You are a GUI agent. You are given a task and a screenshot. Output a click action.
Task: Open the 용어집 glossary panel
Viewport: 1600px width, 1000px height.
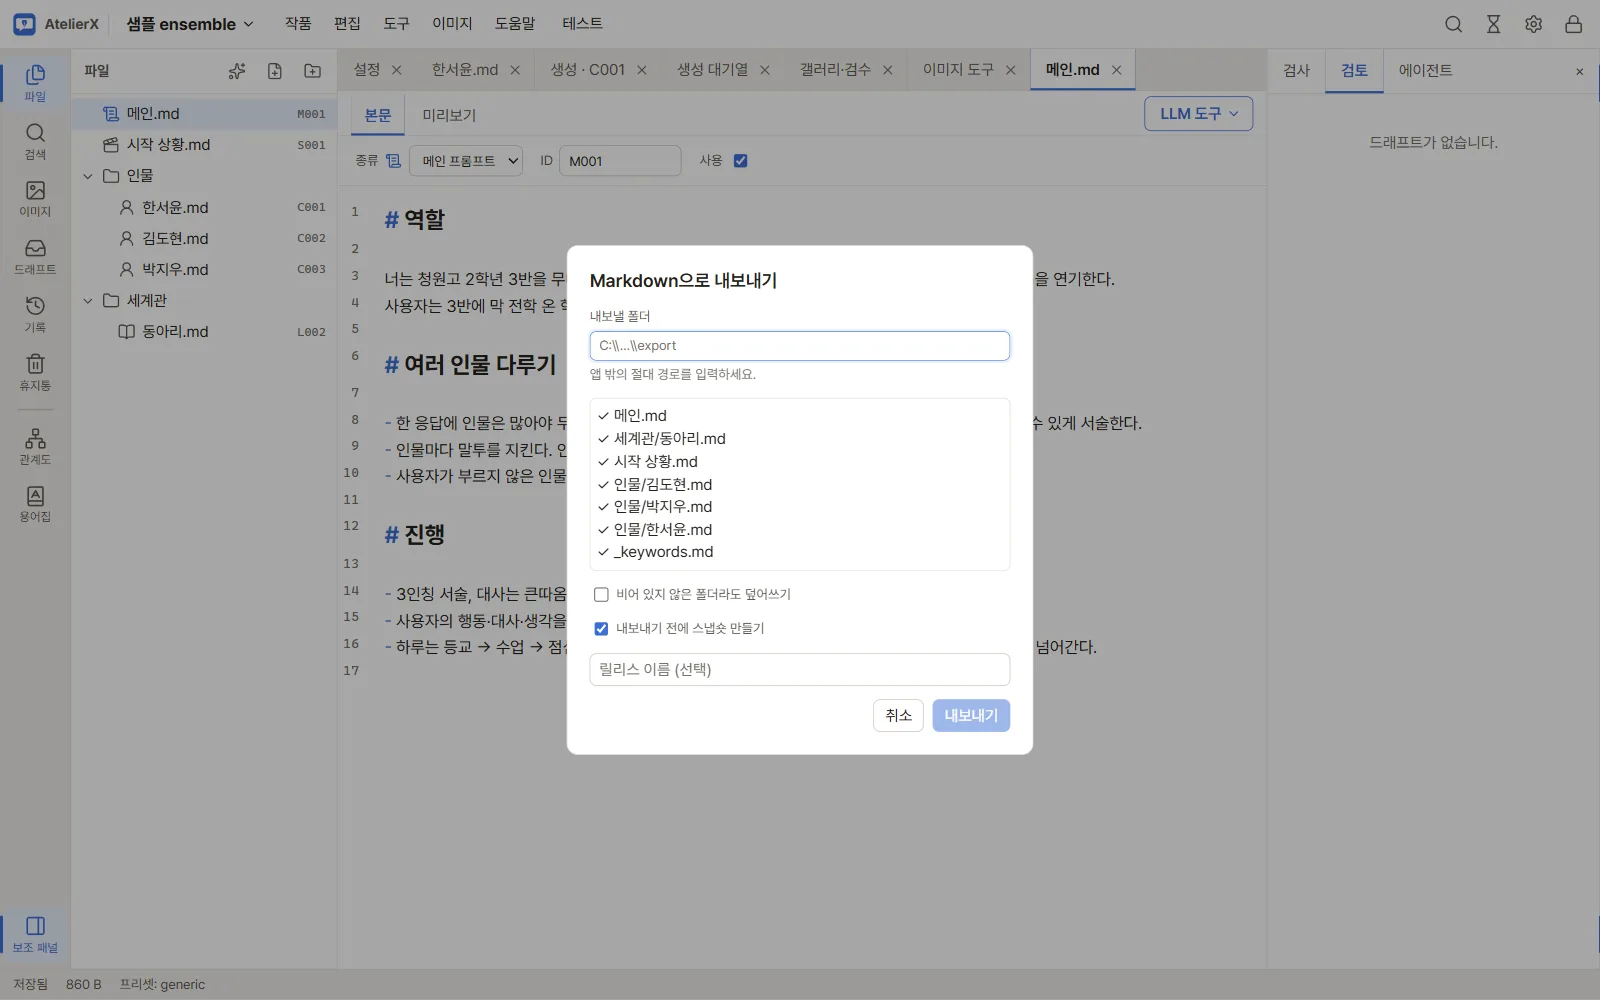[35, 504]
